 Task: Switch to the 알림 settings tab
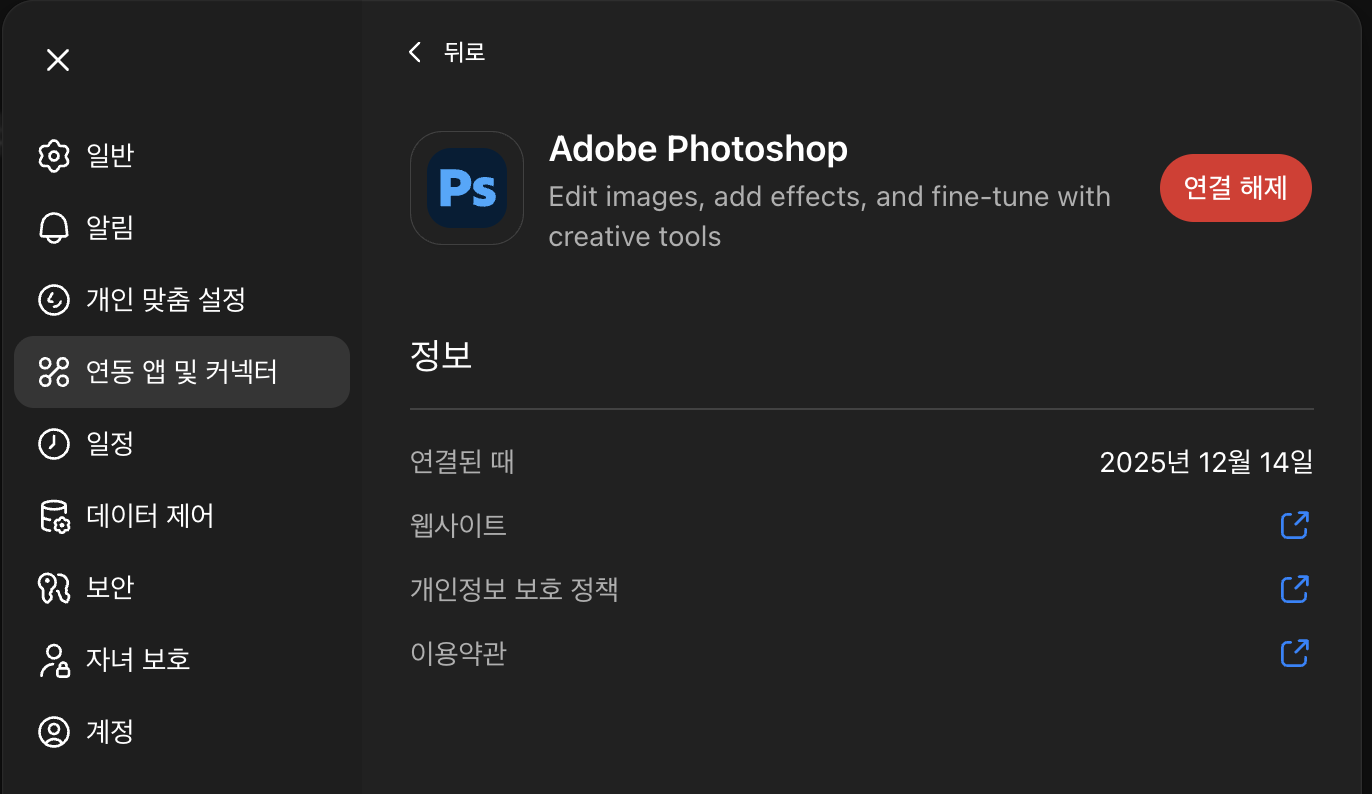point(182,228)
